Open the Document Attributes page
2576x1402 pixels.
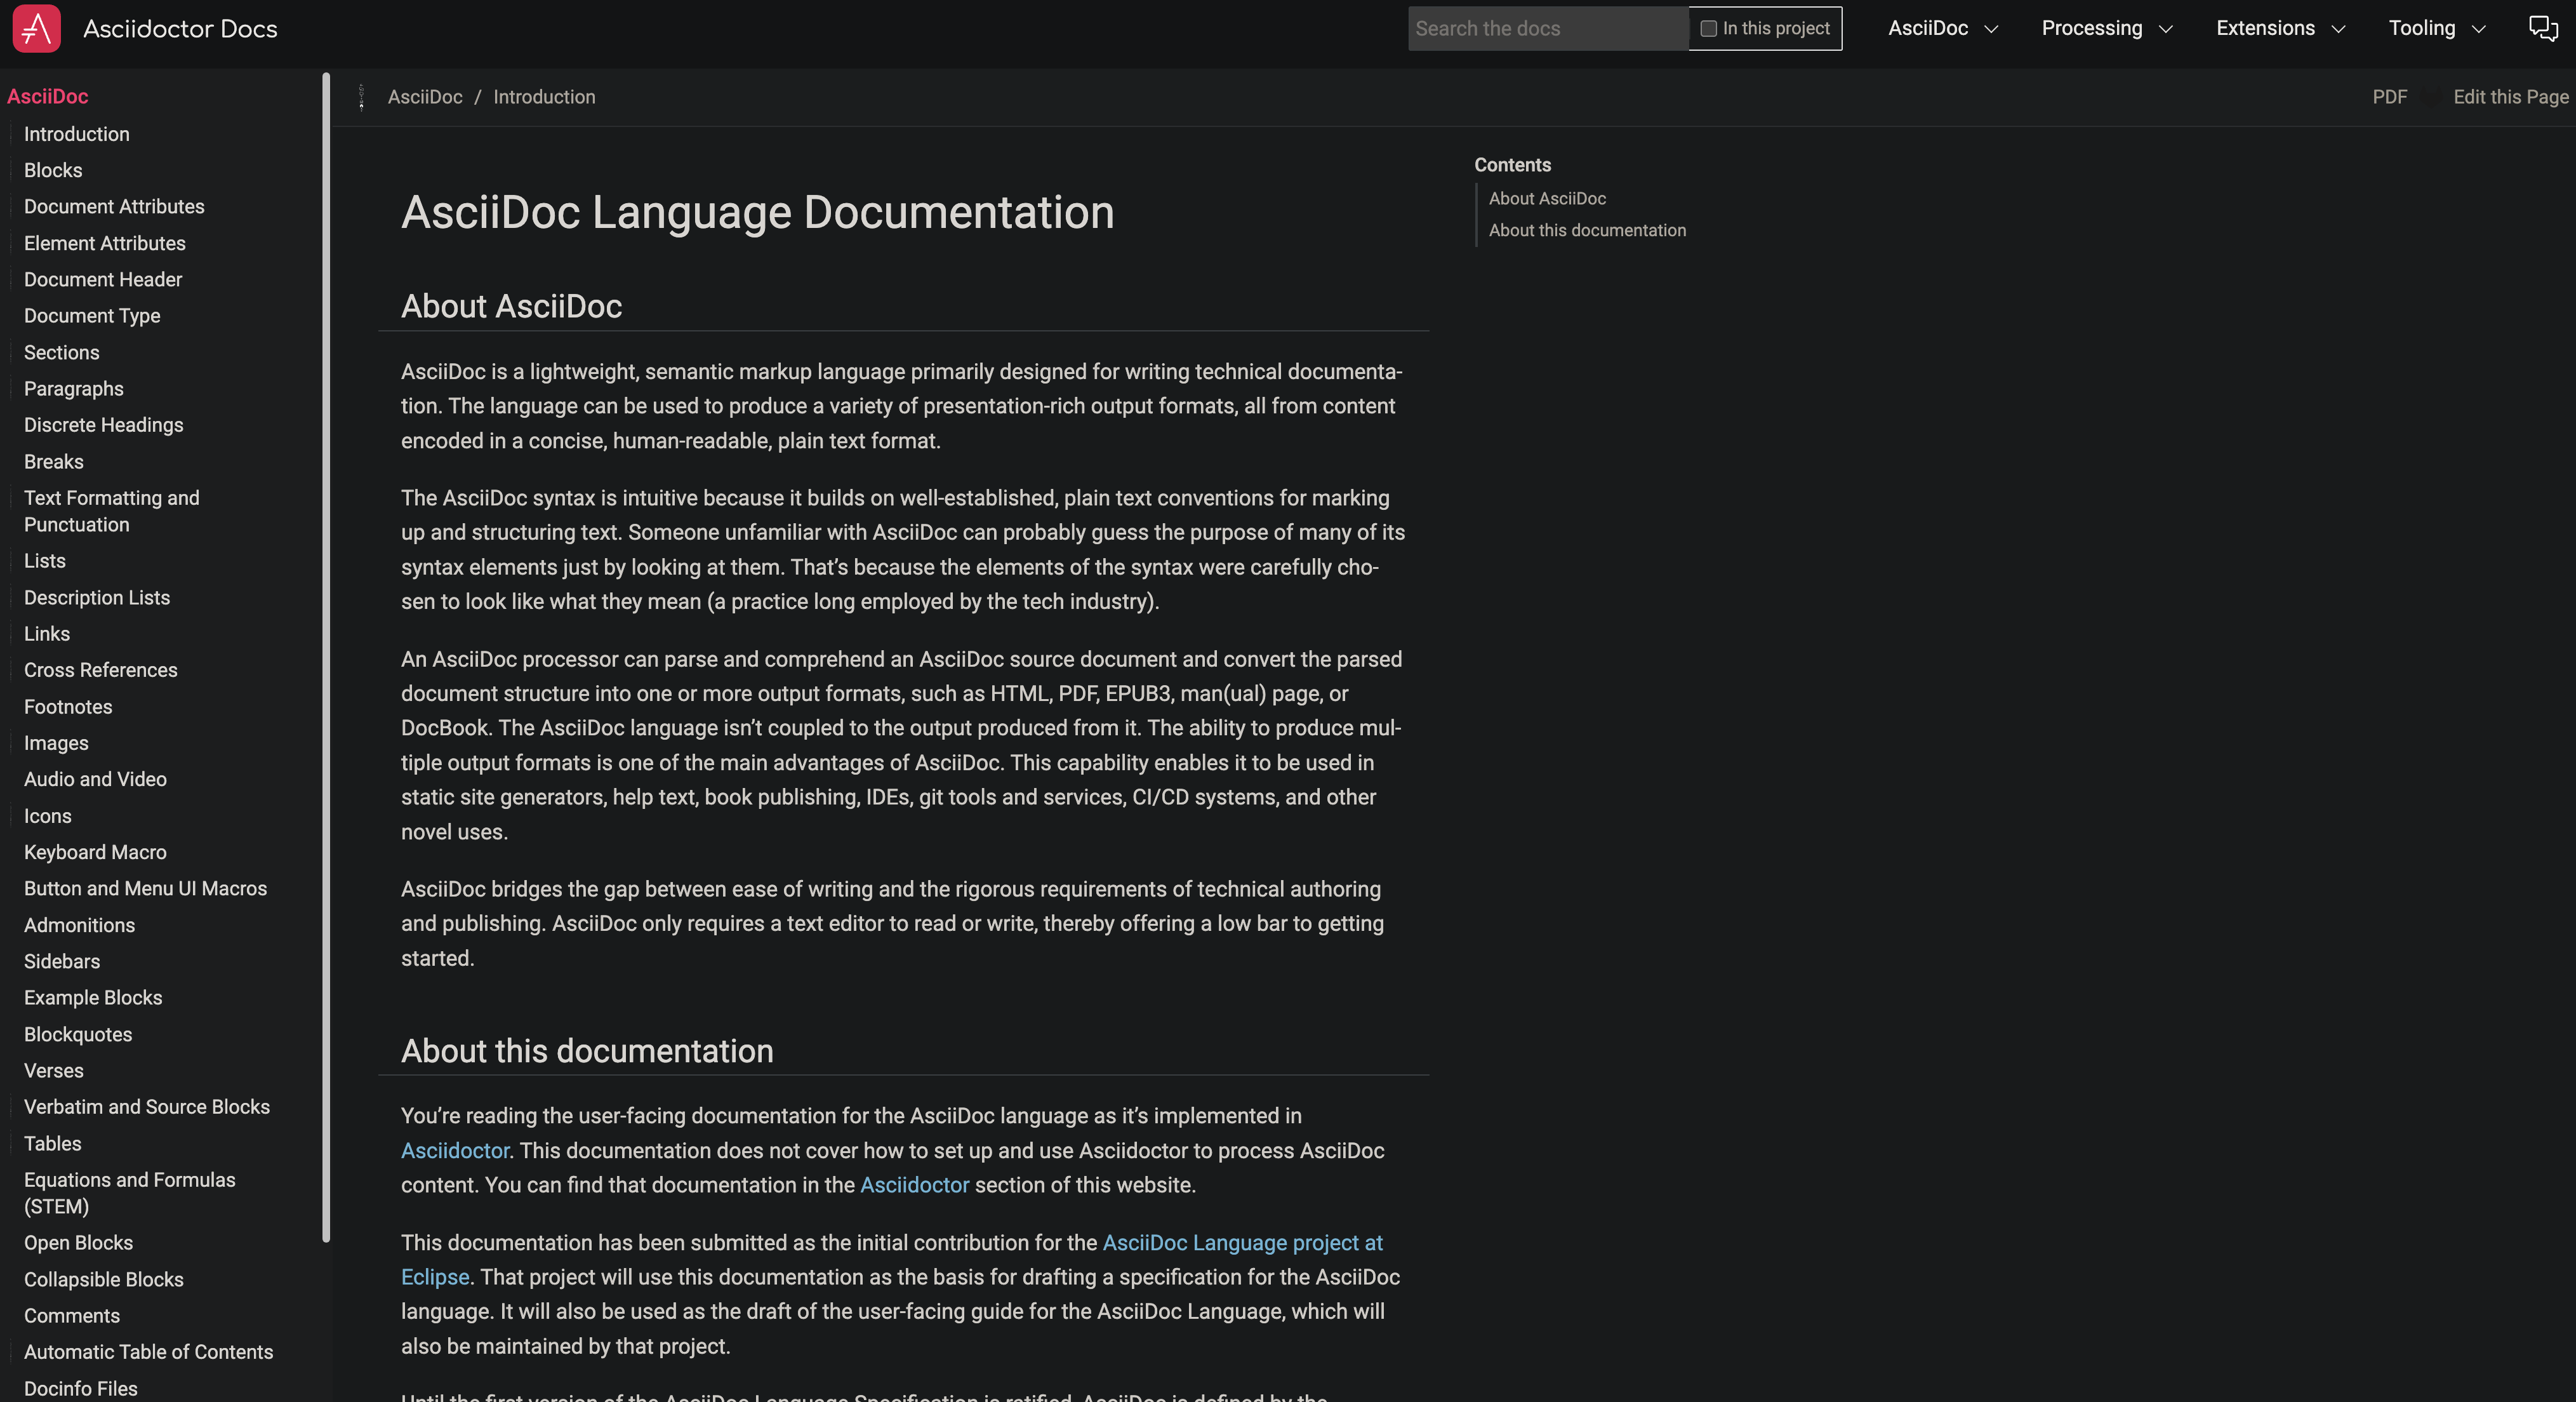[x=114, y=206]
